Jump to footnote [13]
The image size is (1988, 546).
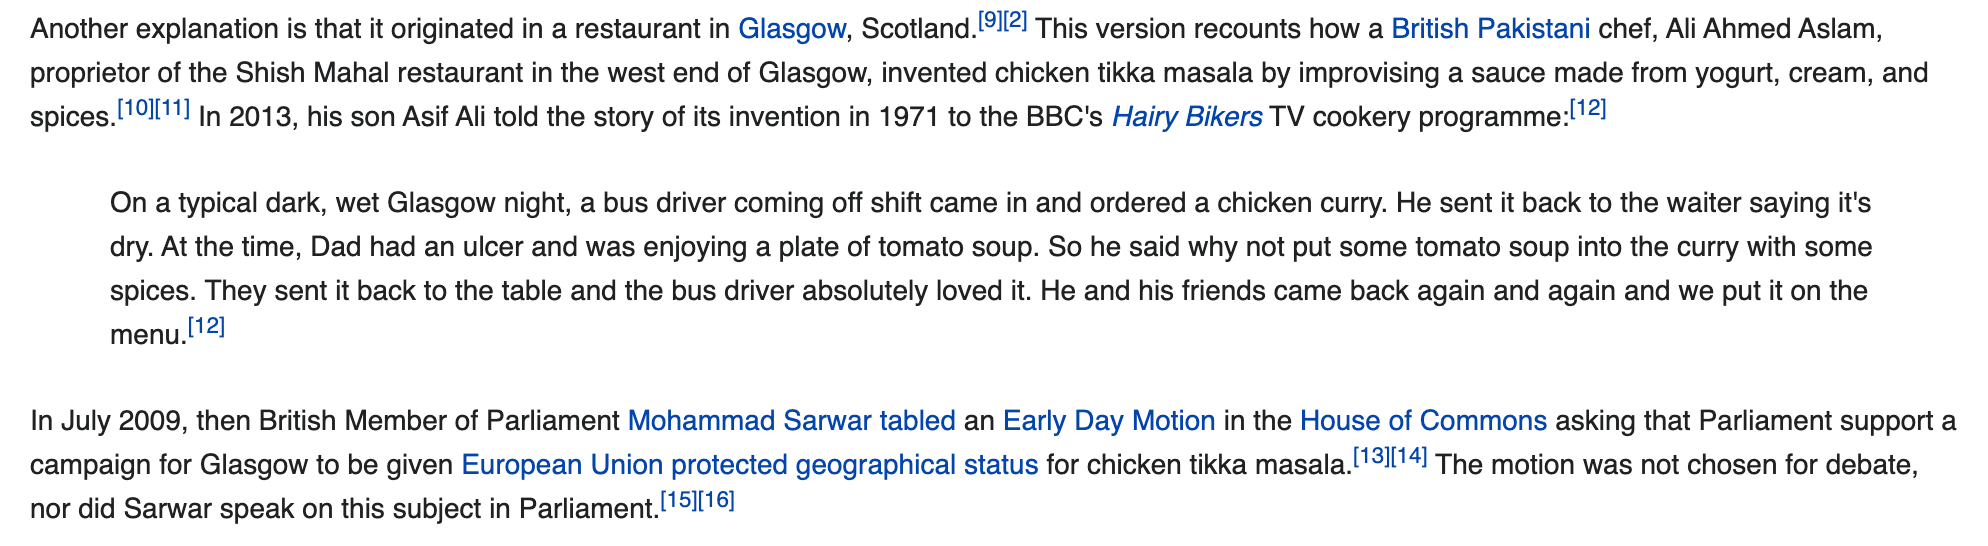click(1371, 457)
